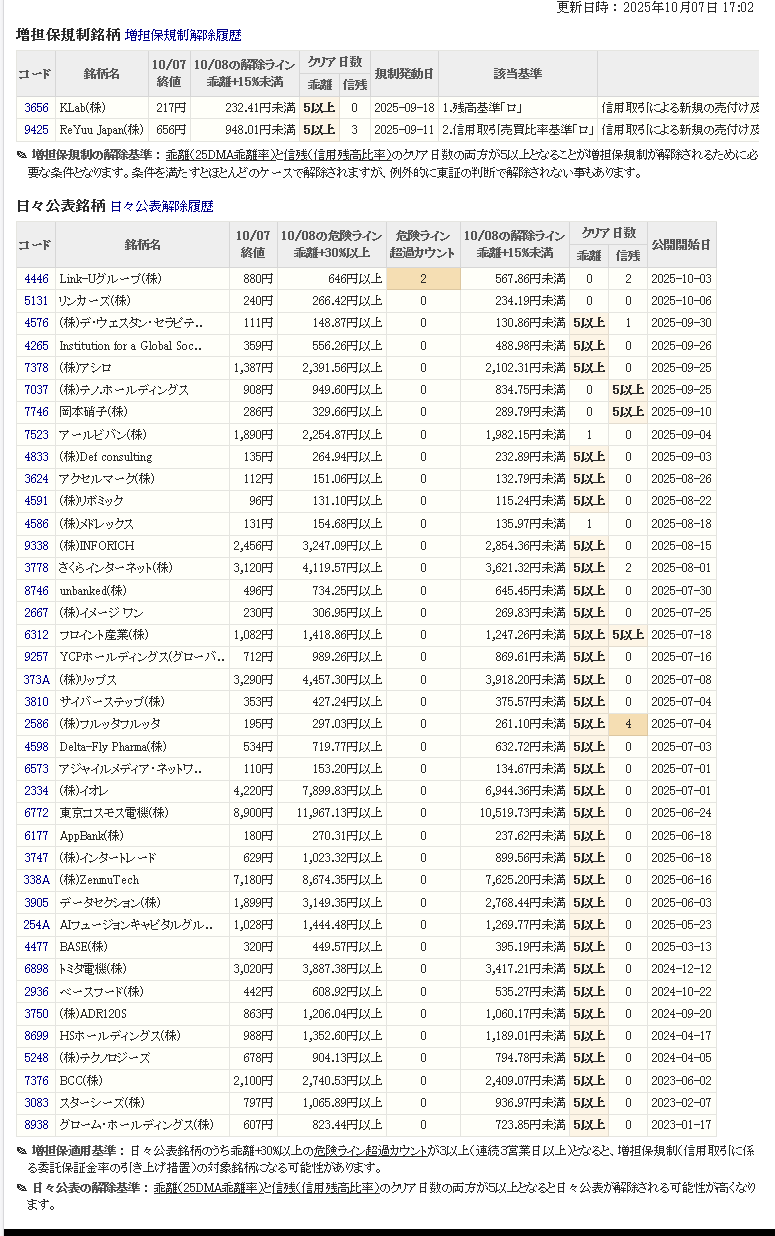
Task: Click code 254A for AIフュージョンキャピタル
Action: tap(36, 925)
